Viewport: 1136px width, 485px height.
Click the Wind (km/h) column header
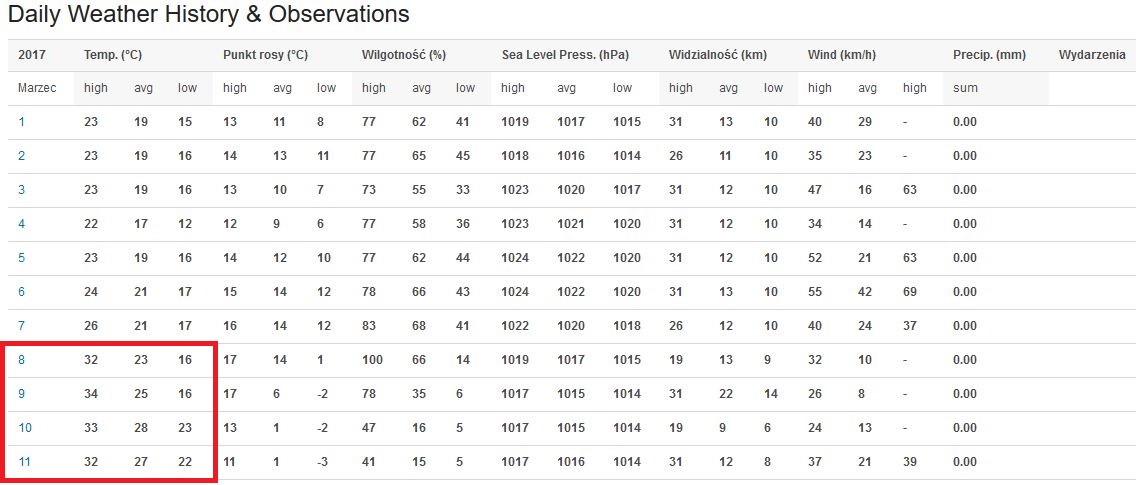coord(843,55)
